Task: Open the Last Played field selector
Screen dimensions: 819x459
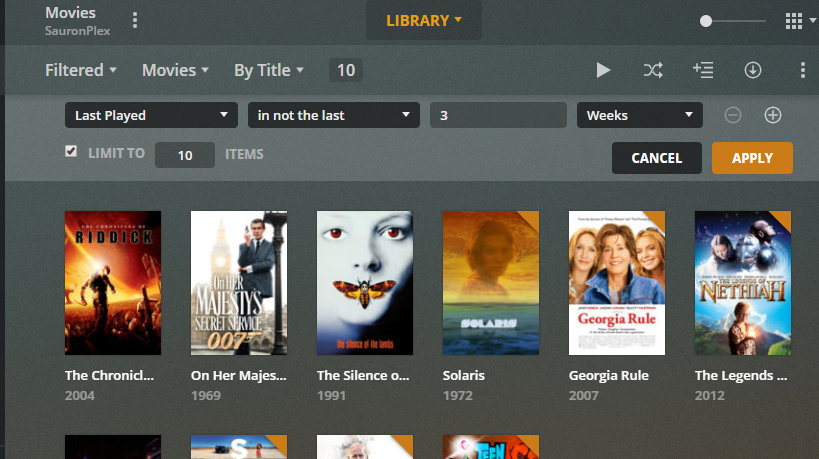Action: click(151, 115)
